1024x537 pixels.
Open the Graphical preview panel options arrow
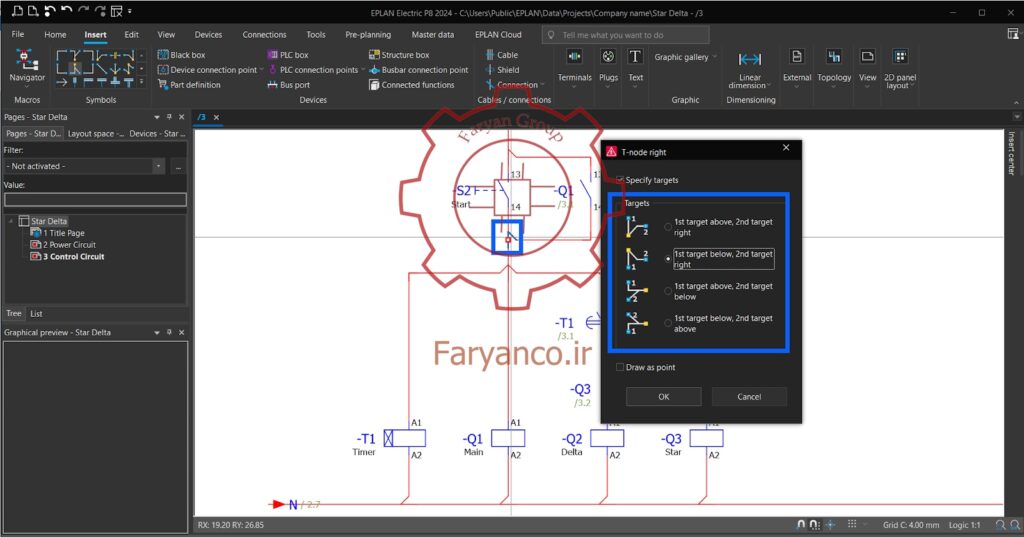pos(157,333)
